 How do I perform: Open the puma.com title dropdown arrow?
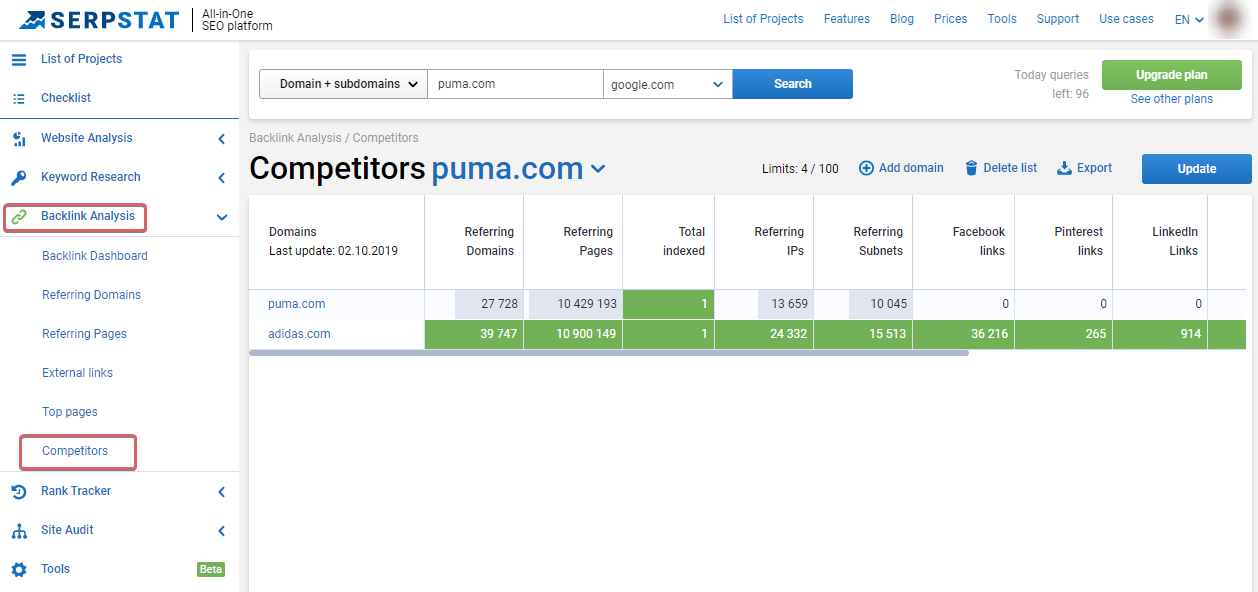click(x=598, y=169)
